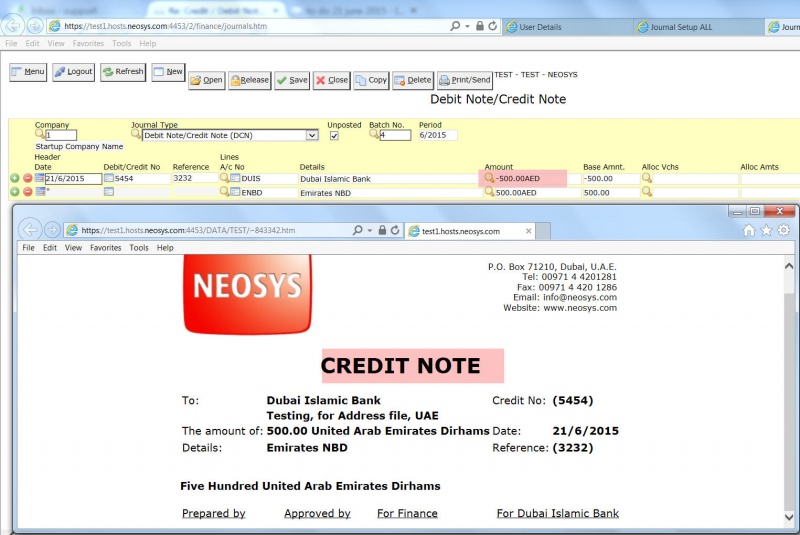Viewport: 800px width, 535px height.
Task: Go to home page in credit note window
Action: tap(748, 231)
